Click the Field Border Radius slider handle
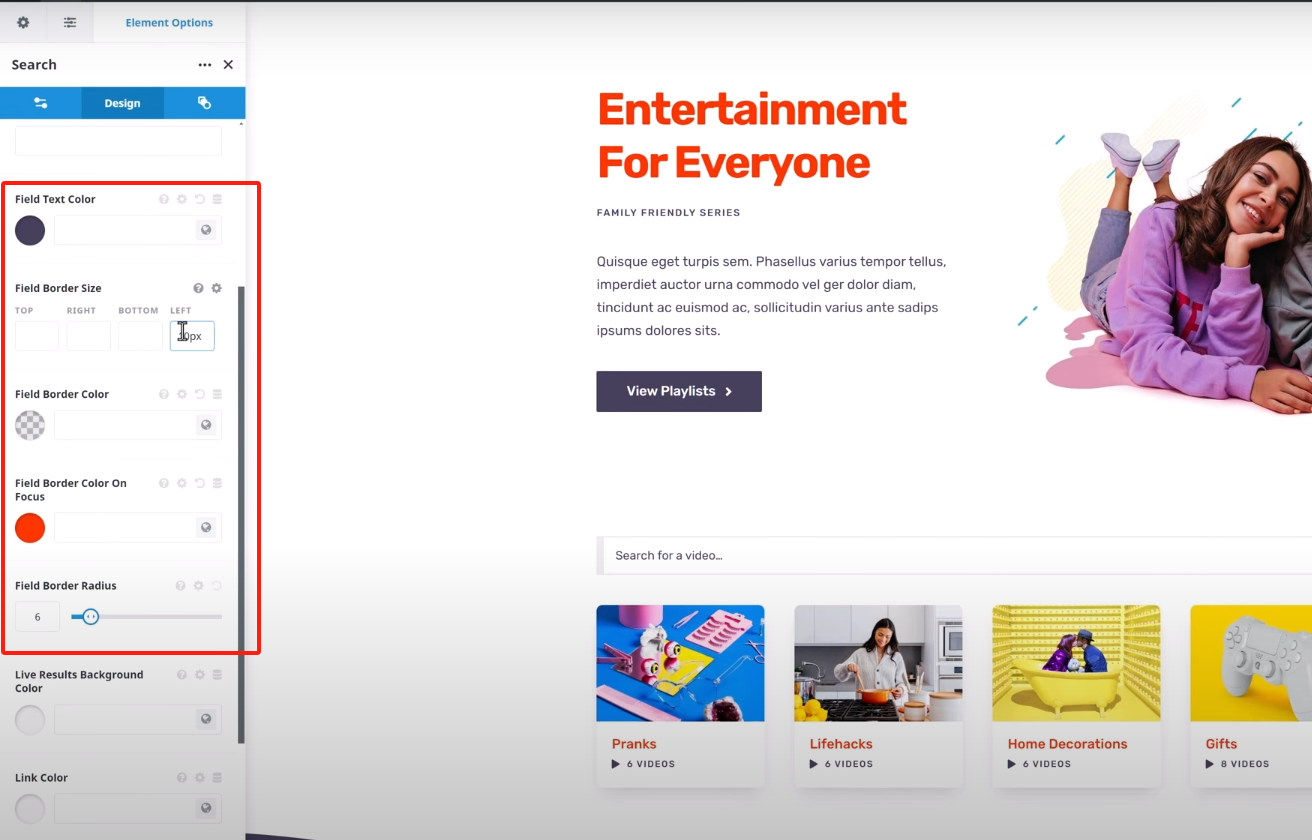The image size is (1312, 840). (90, 617)
